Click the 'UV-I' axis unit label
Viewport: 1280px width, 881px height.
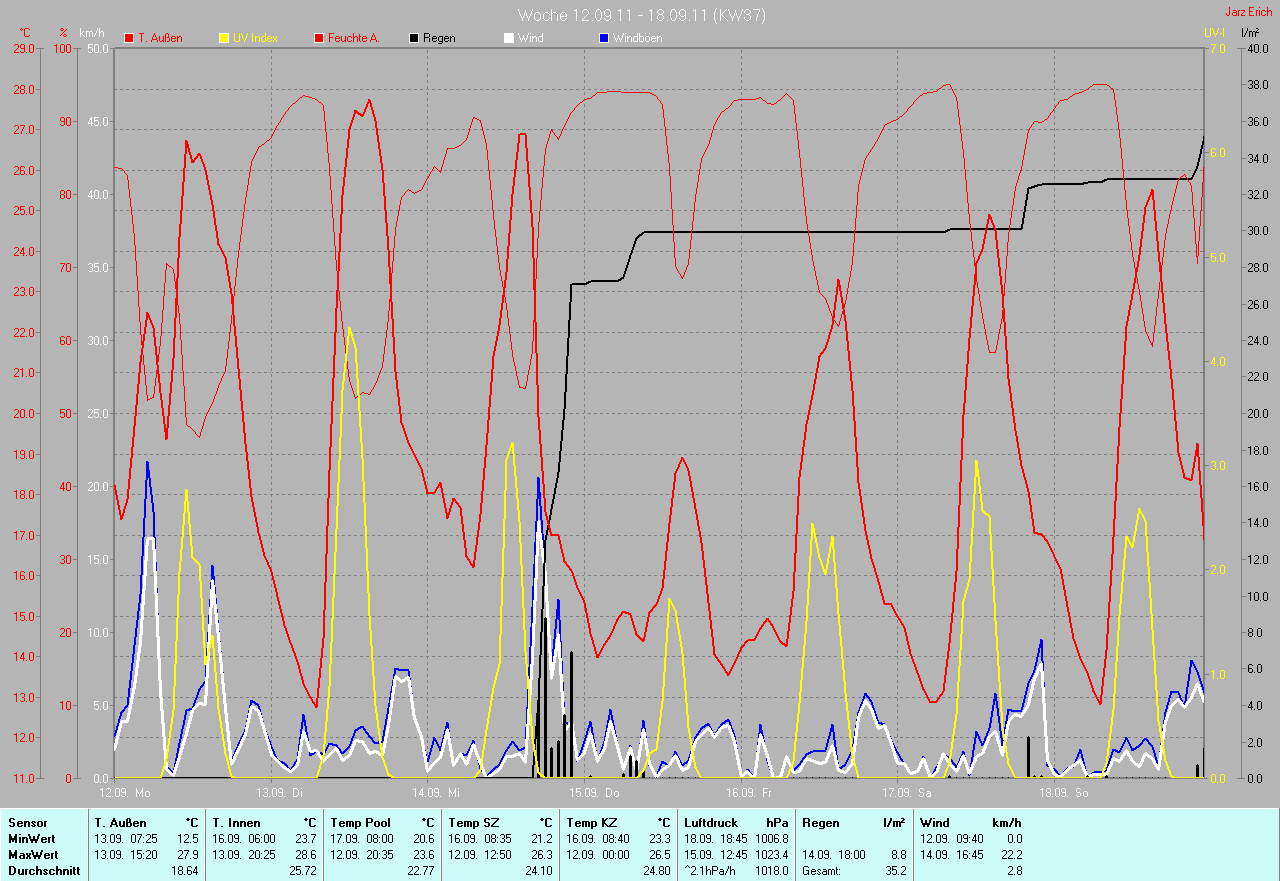click(x=1215, y=33)
